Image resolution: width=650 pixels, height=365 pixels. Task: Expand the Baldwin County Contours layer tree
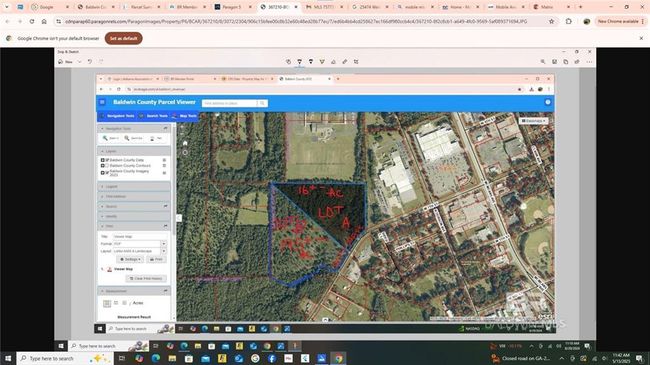pyautogui.click(x=102, y=165)
